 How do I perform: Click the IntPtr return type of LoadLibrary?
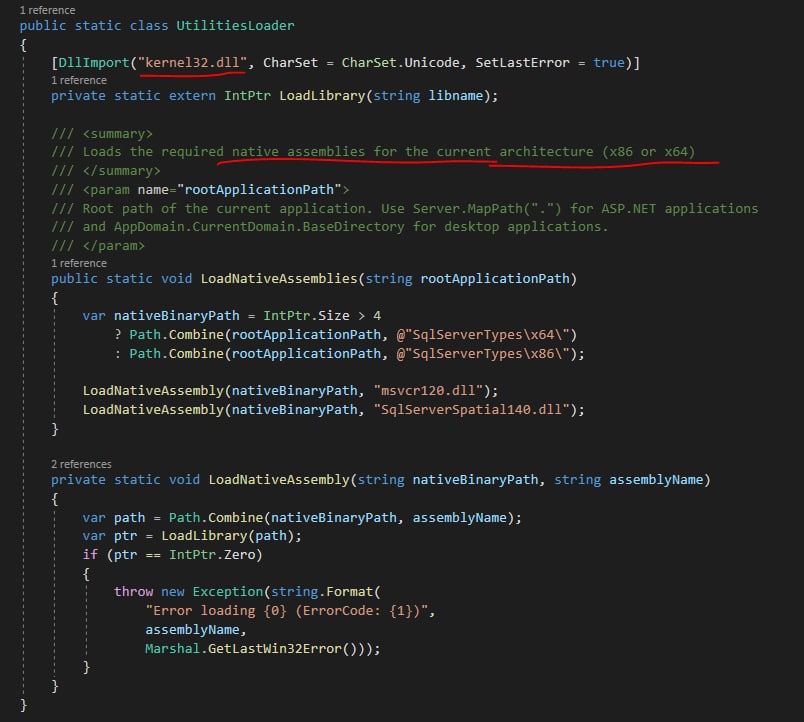[x=248, y=96]
